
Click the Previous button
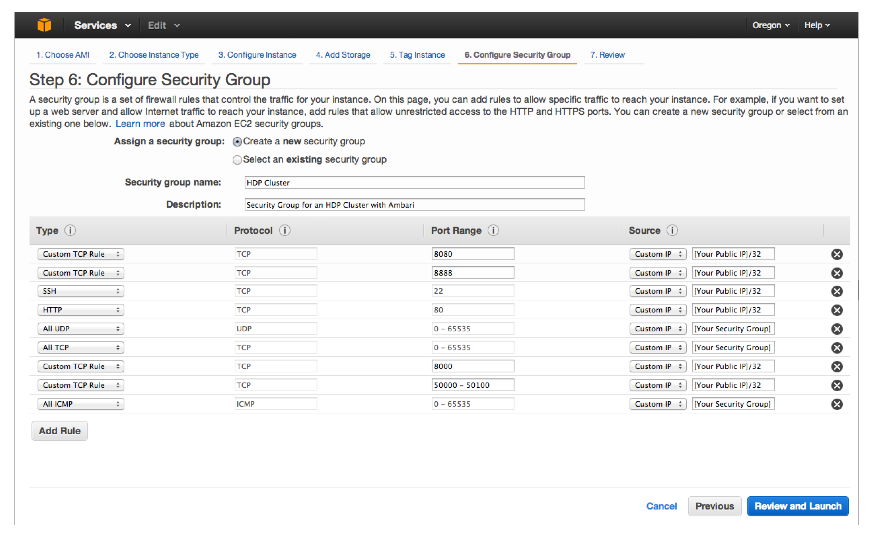714,506
